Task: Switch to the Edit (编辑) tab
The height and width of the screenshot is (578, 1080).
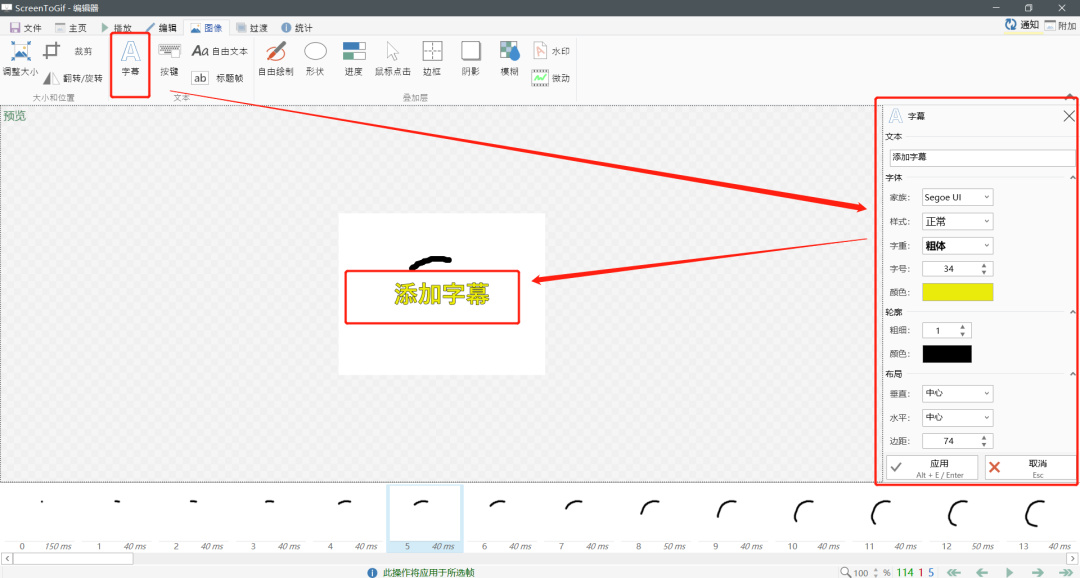Action: 161,28
